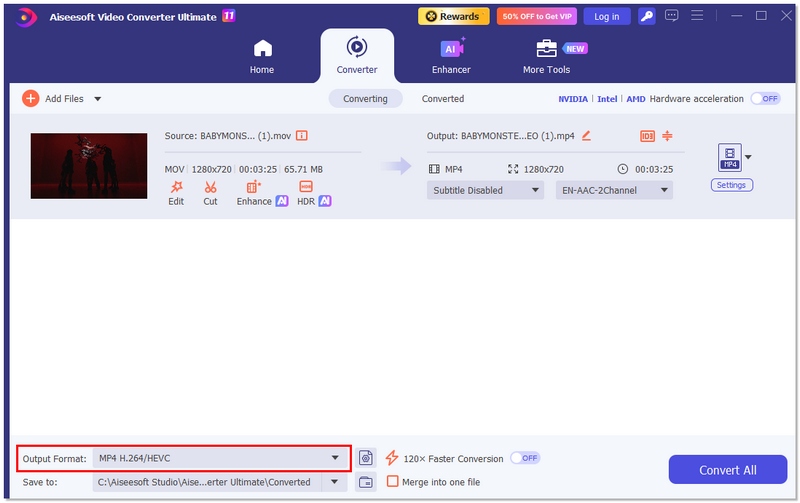Toggle Hardware acceleration switch
The image size is (800, 503).
(x=765, y=99)
